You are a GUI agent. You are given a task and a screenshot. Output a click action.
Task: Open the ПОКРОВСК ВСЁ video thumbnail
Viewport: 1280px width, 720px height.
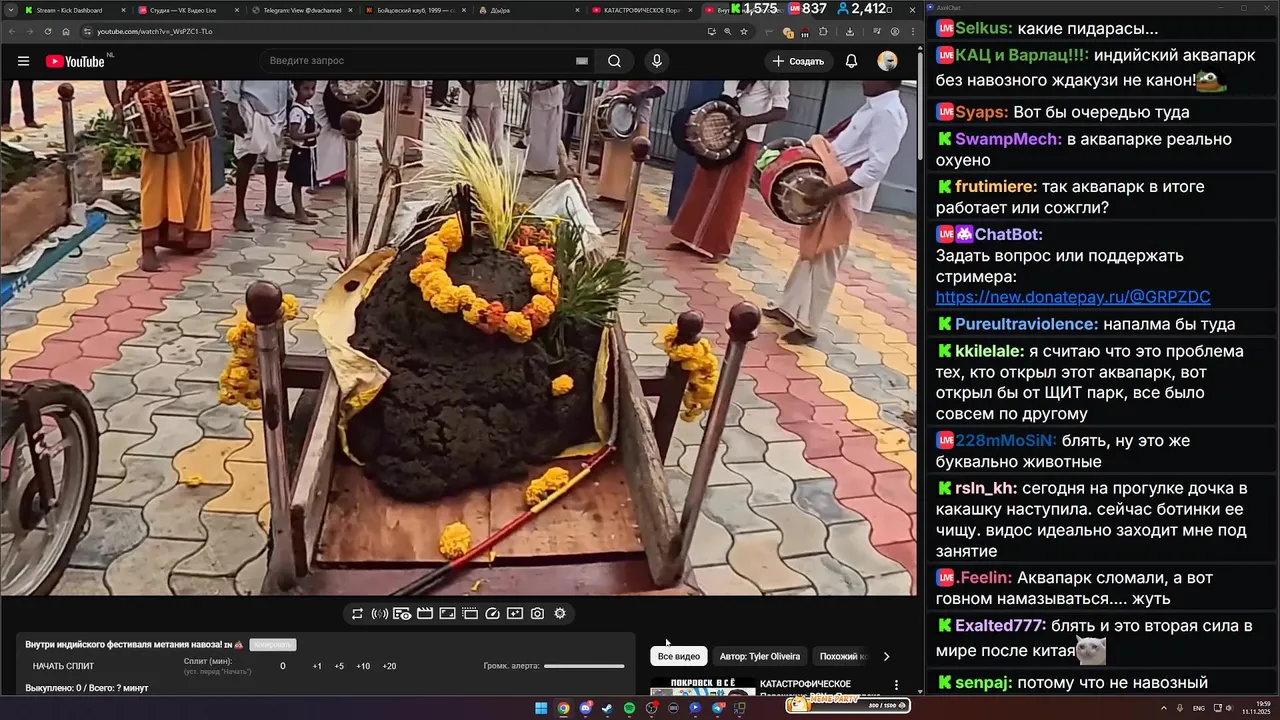click(703, 686)
